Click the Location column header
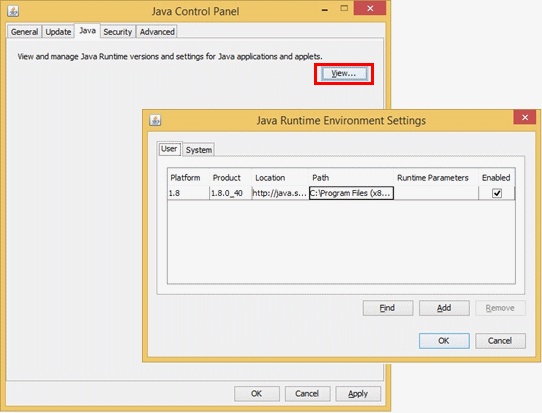This screenshot has height=413, width=542. tap(280, 178)
